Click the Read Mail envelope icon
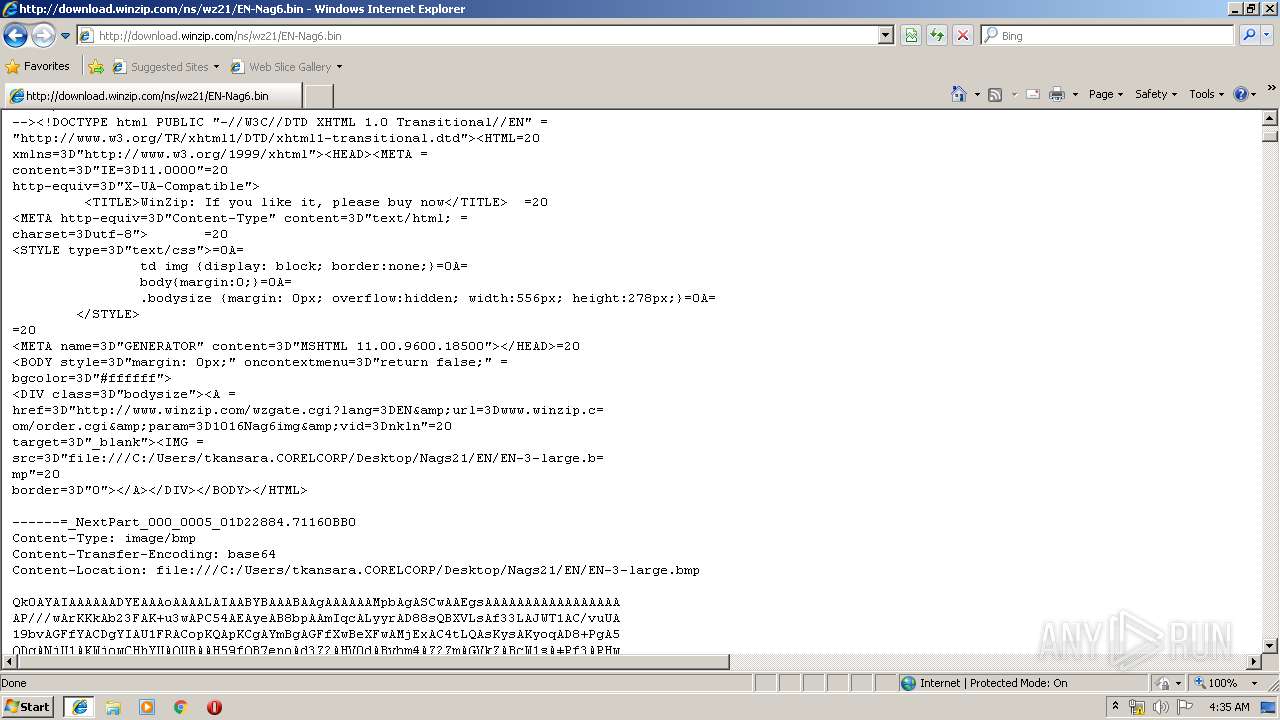The width and height of the screenshot is (1280, 720). [x=1033, y=94]
